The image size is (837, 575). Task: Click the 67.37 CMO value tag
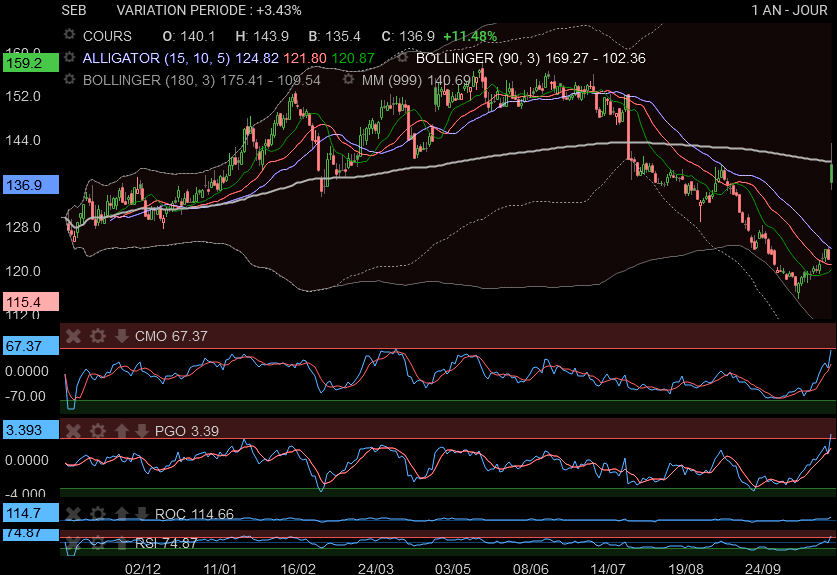[30, 346]
